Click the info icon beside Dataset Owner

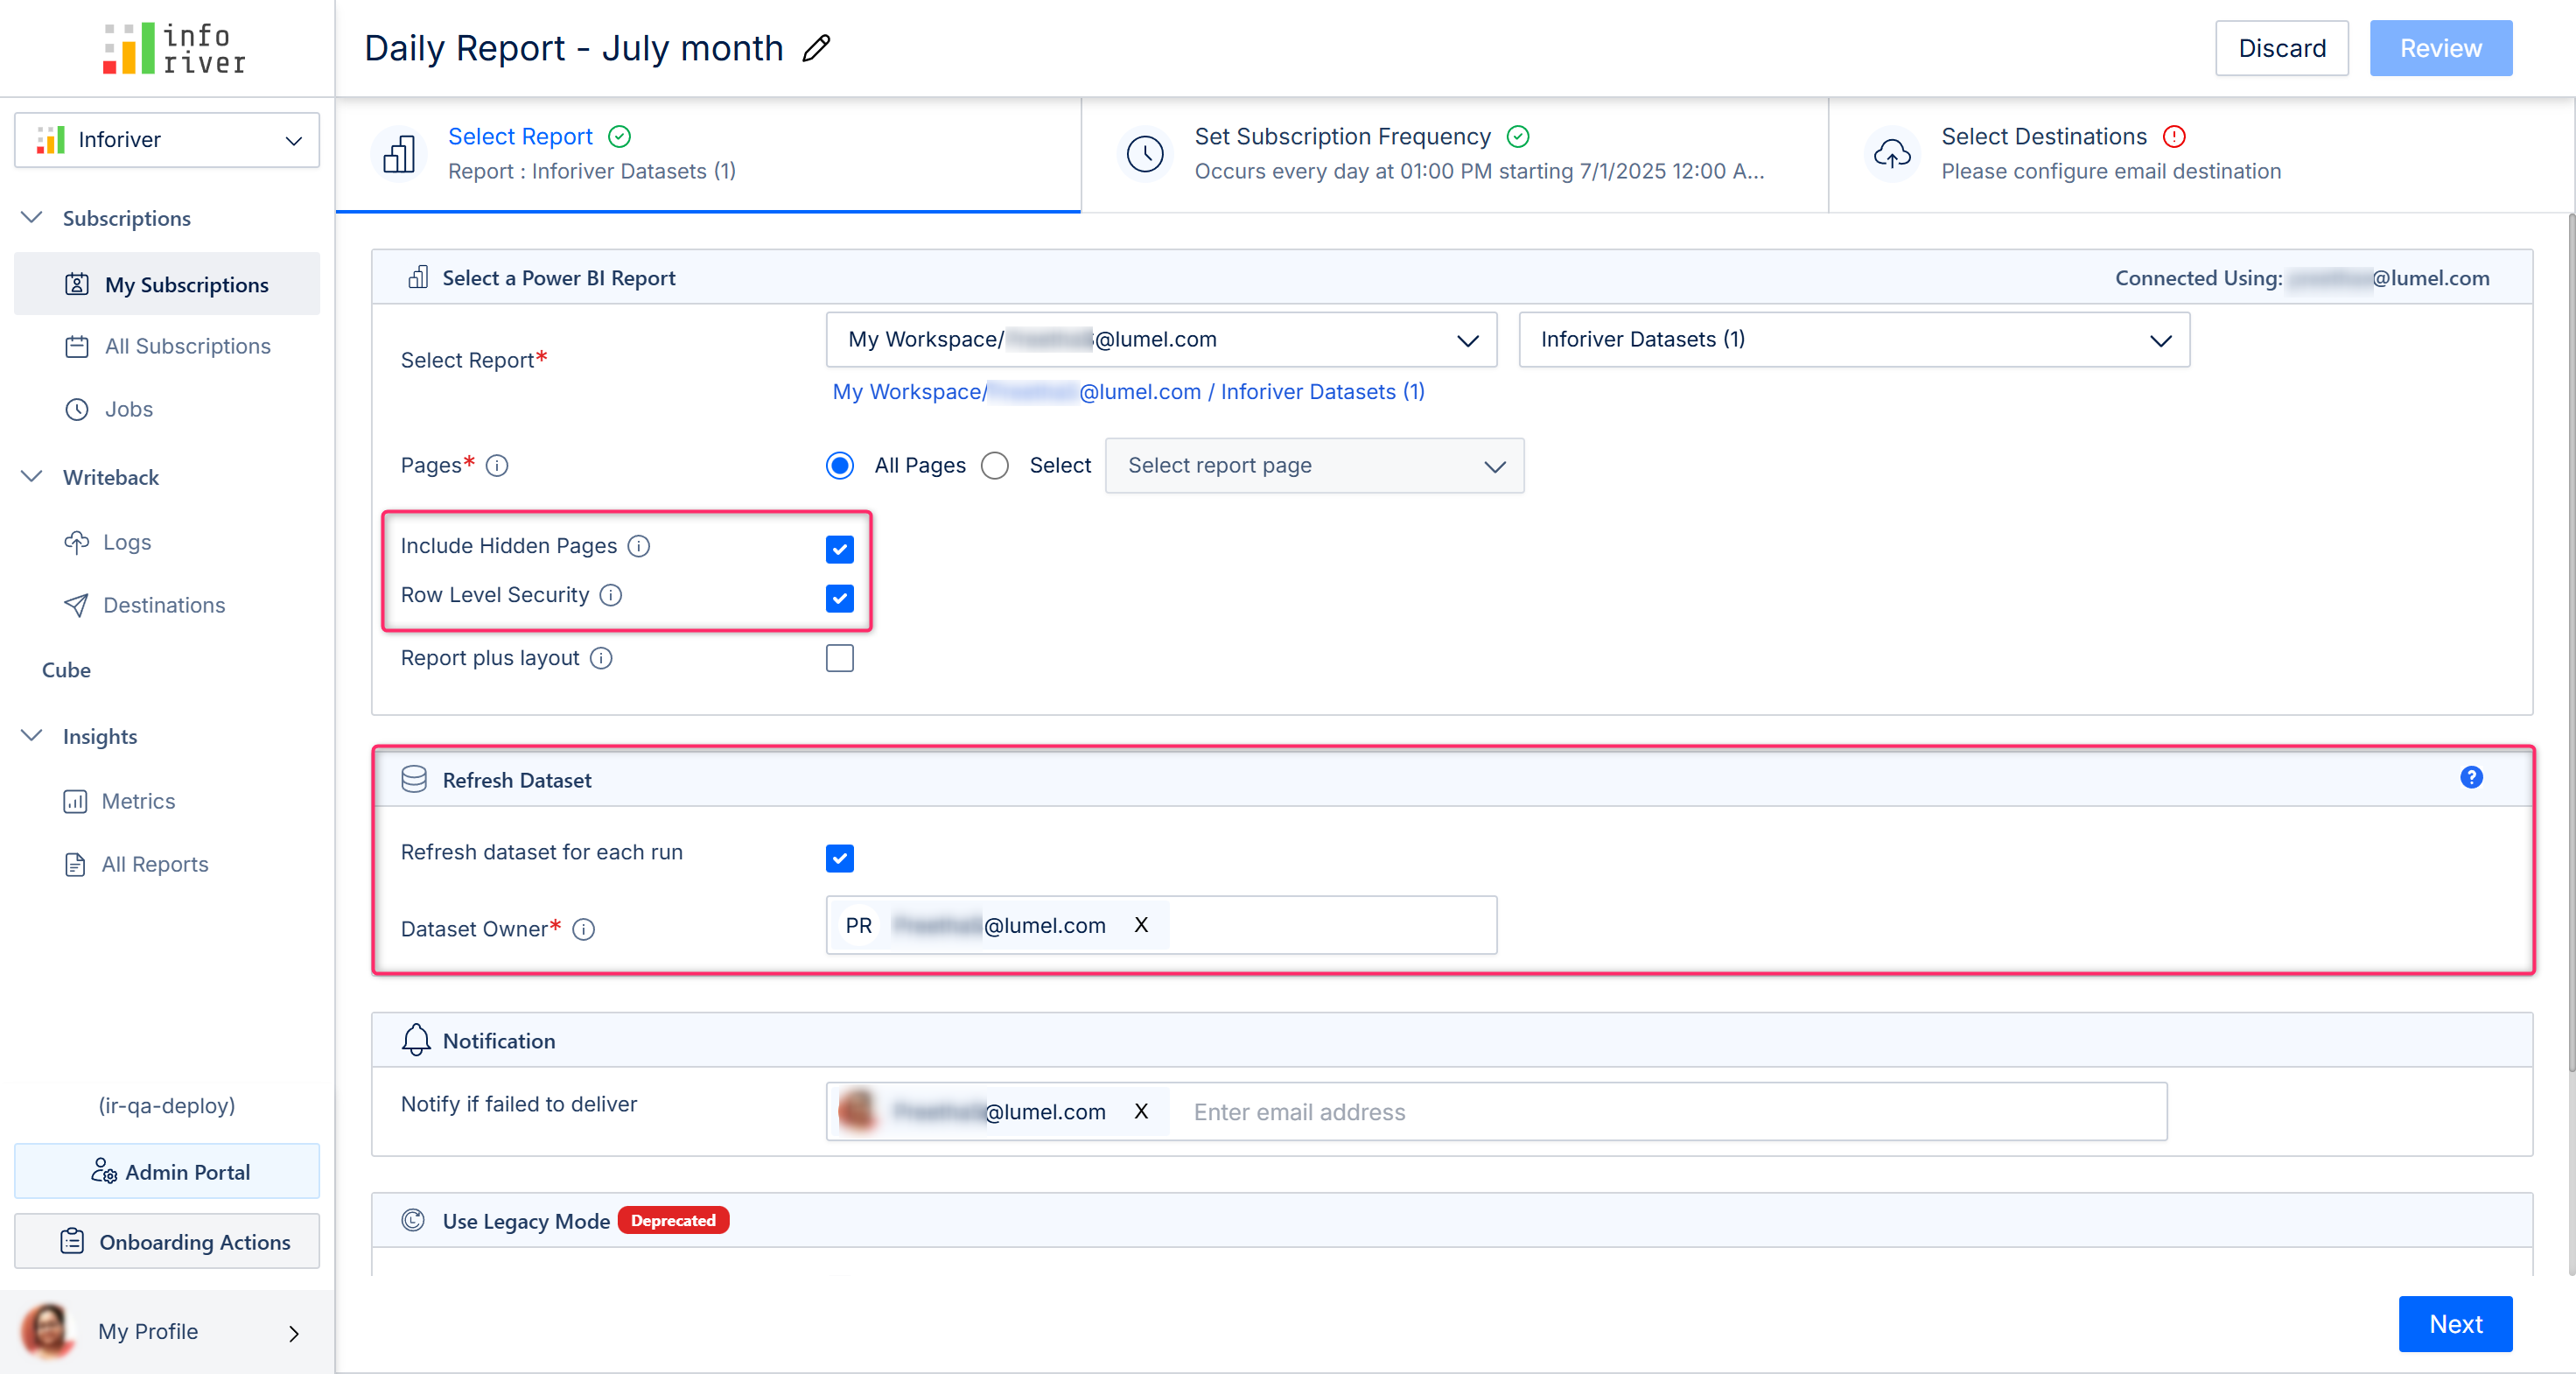(584, 929)
